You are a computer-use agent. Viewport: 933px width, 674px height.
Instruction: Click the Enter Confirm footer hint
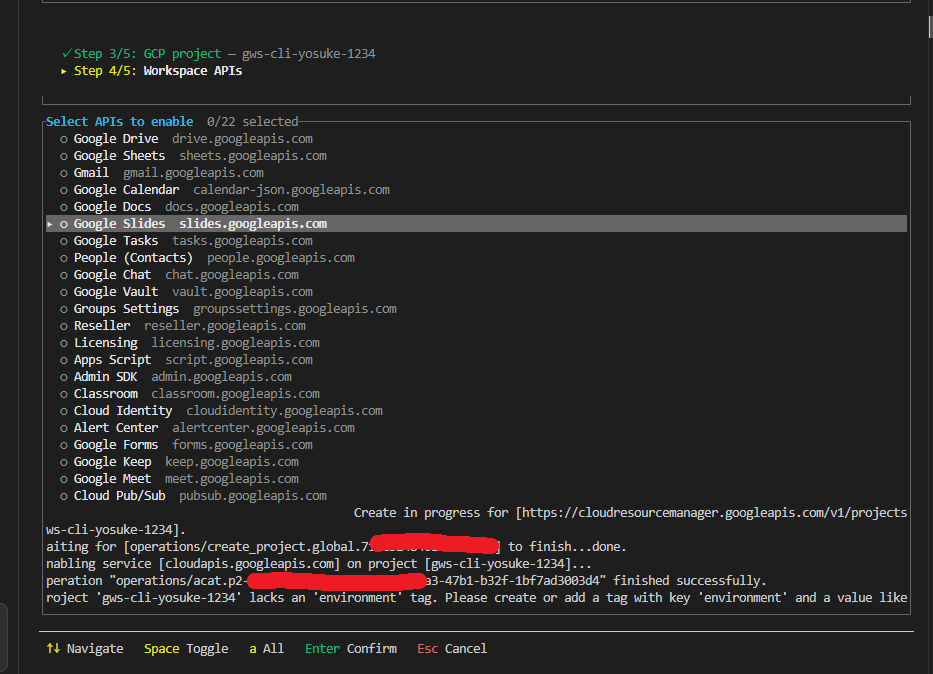(x=350, y=649)
